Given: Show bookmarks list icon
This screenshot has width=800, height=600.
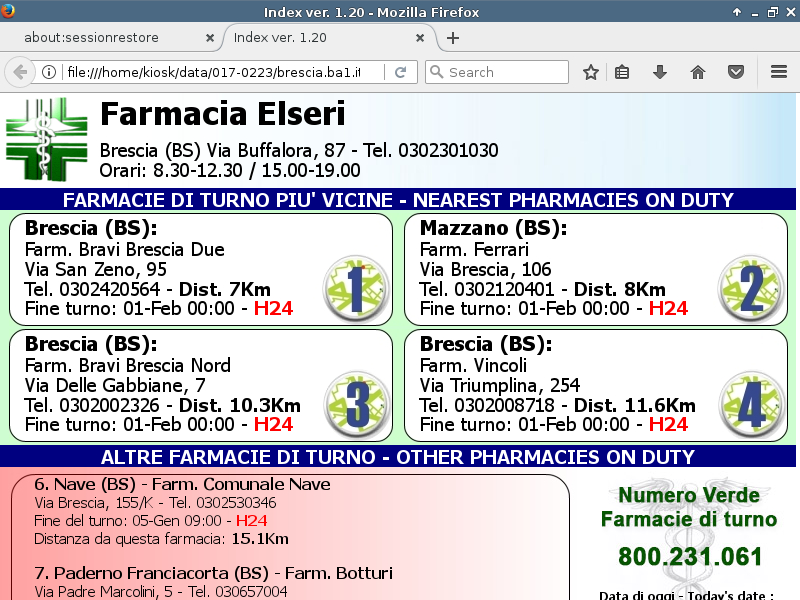Looking at the screenshot, I should (x=622, y=72).
